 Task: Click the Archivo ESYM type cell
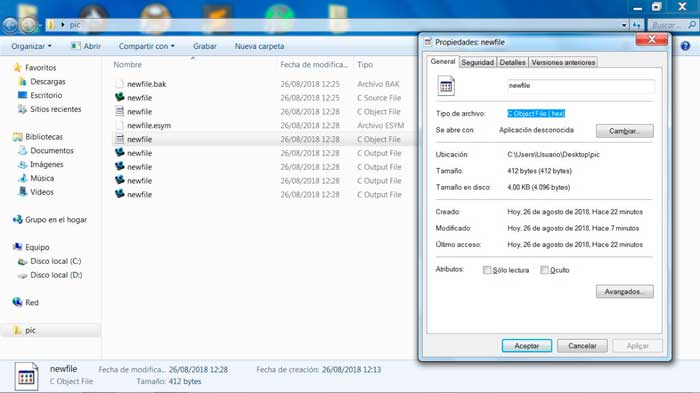coord(380,125)
